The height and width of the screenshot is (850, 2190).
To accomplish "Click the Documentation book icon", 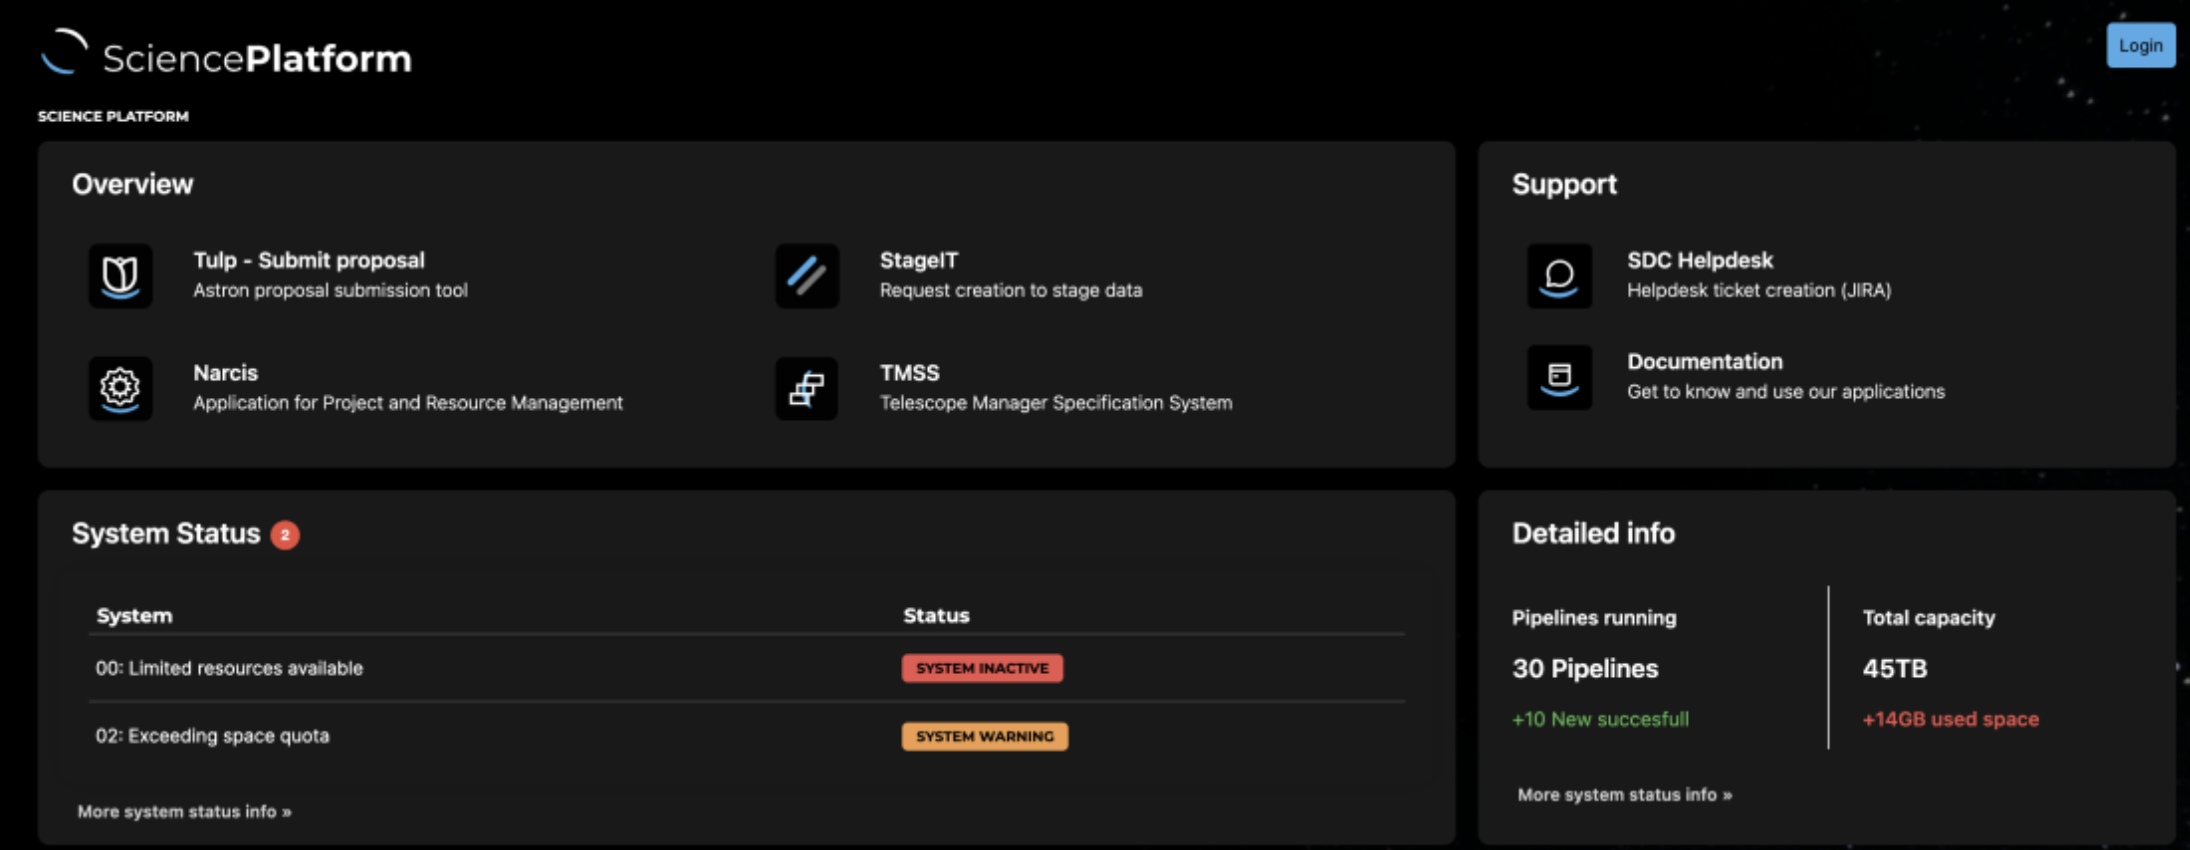I will coord(1559,377).
